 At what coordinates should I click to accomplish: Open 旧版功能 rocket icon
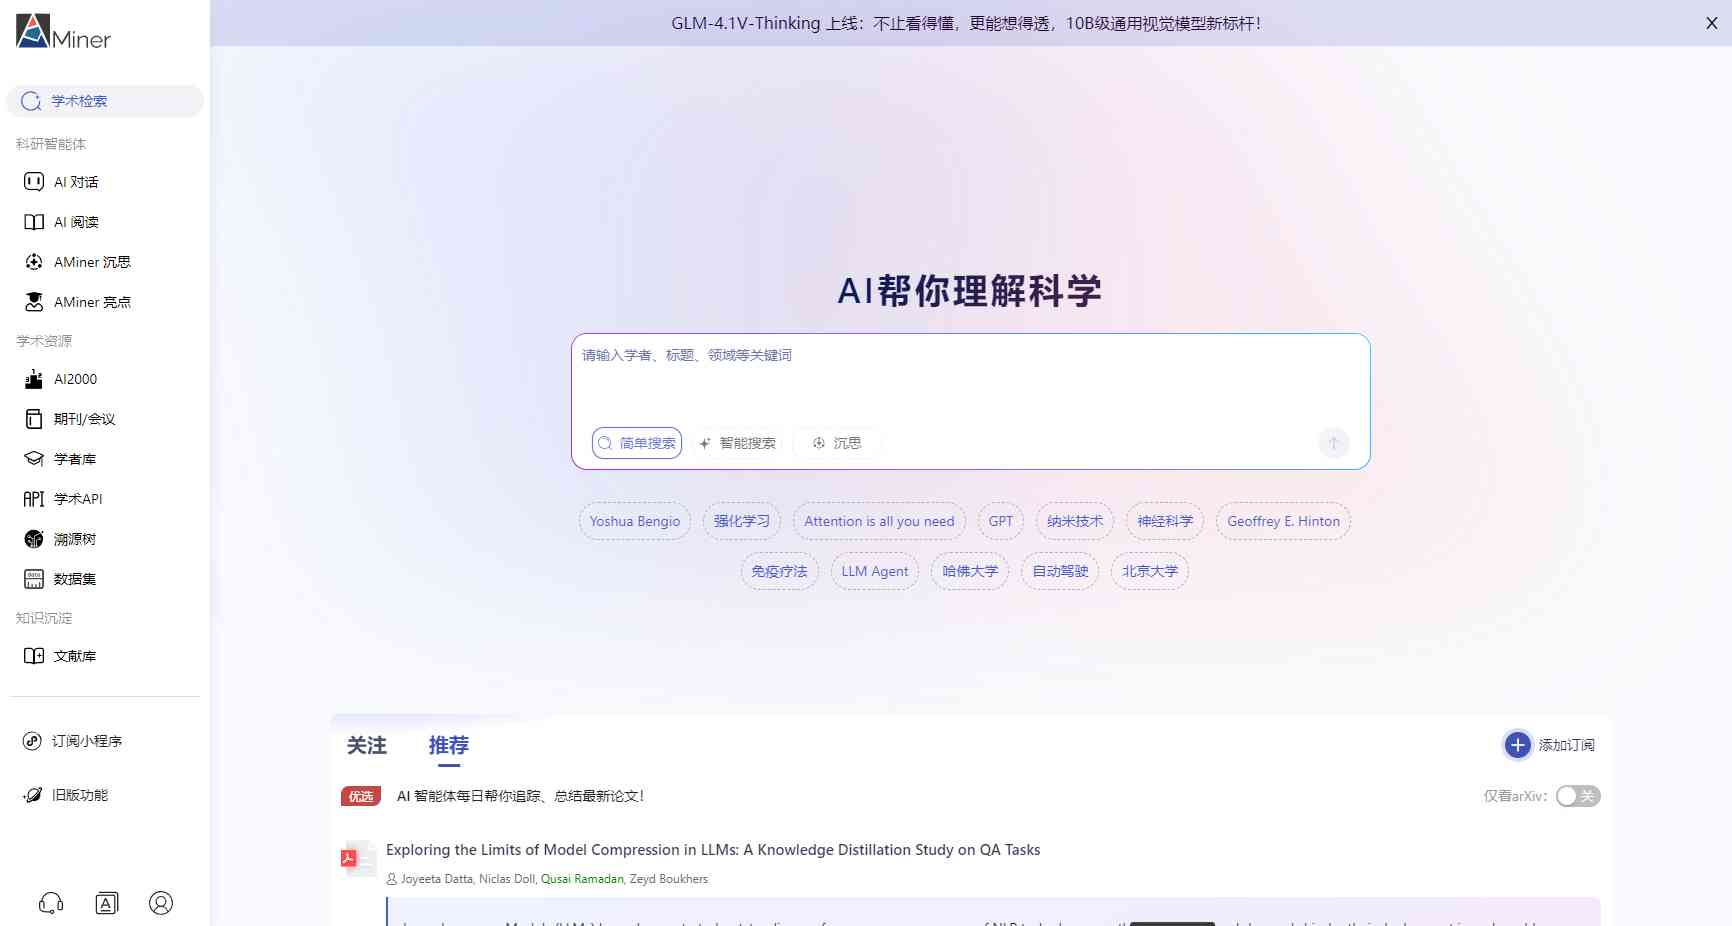point(32,795)
